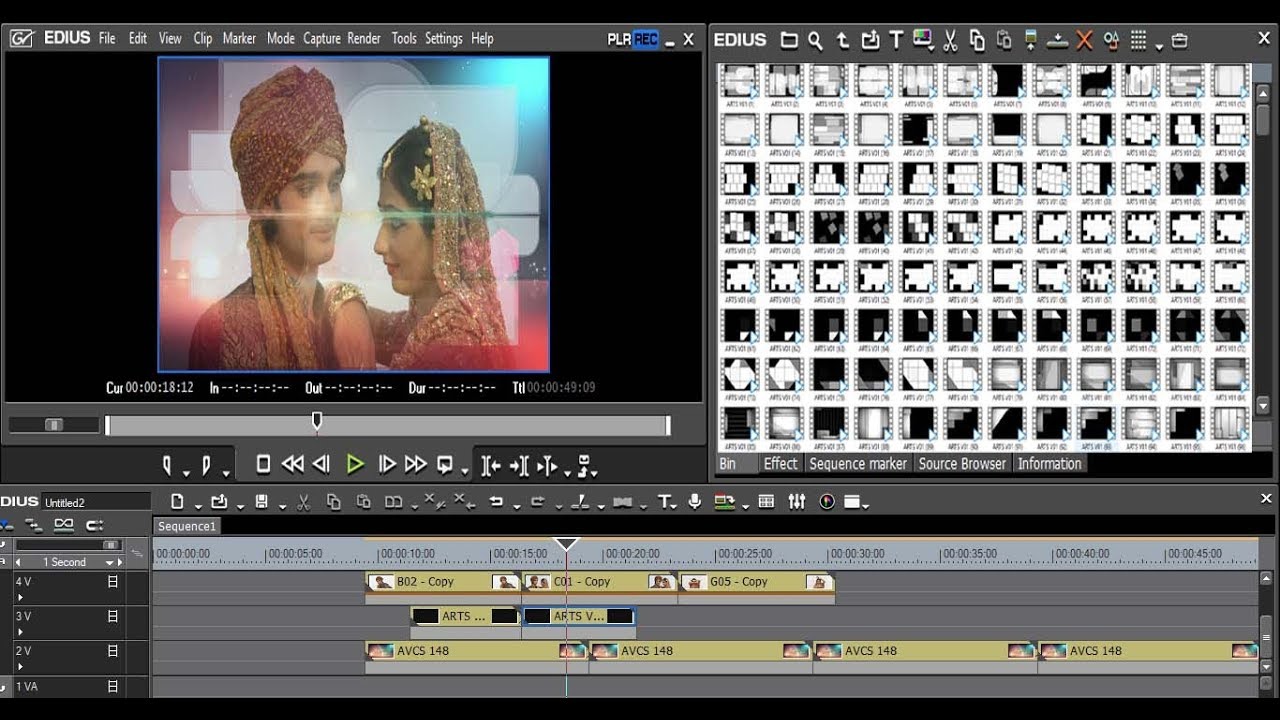Click the Play button in the player
Viewport: 1280px width, 720px height.
pos(355,464)
